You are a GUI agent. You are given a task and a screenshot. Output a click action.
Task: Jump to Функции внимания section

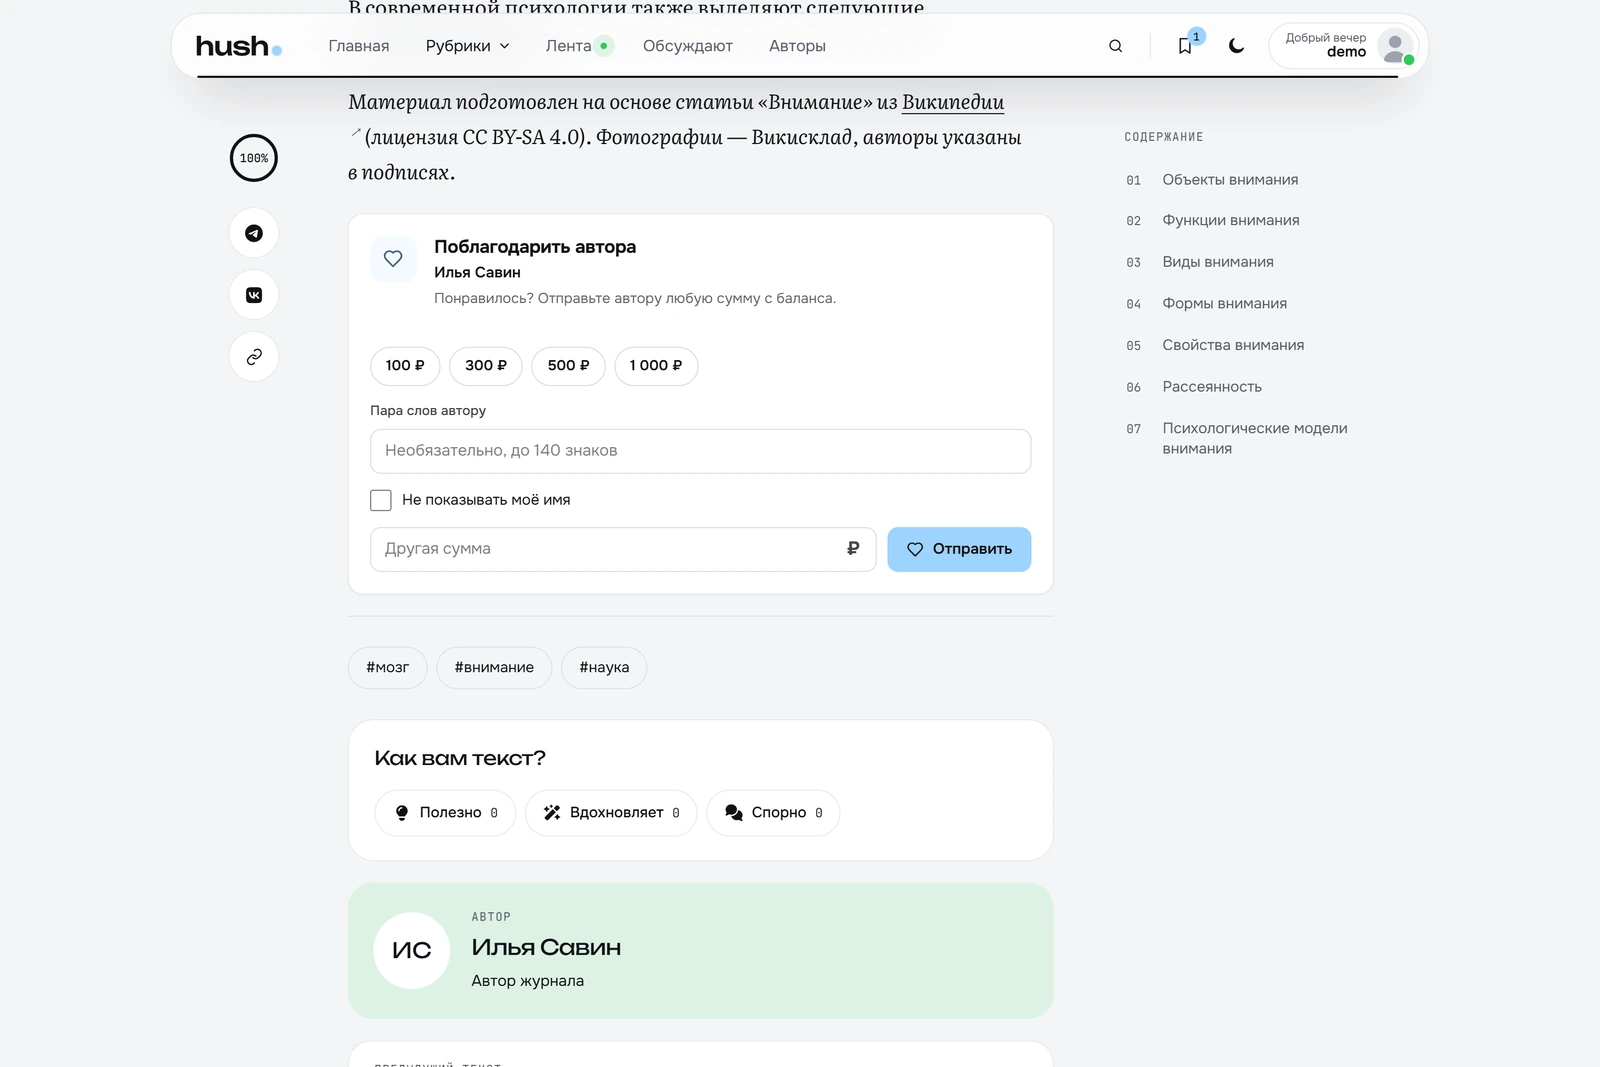tap(1231, 221)
